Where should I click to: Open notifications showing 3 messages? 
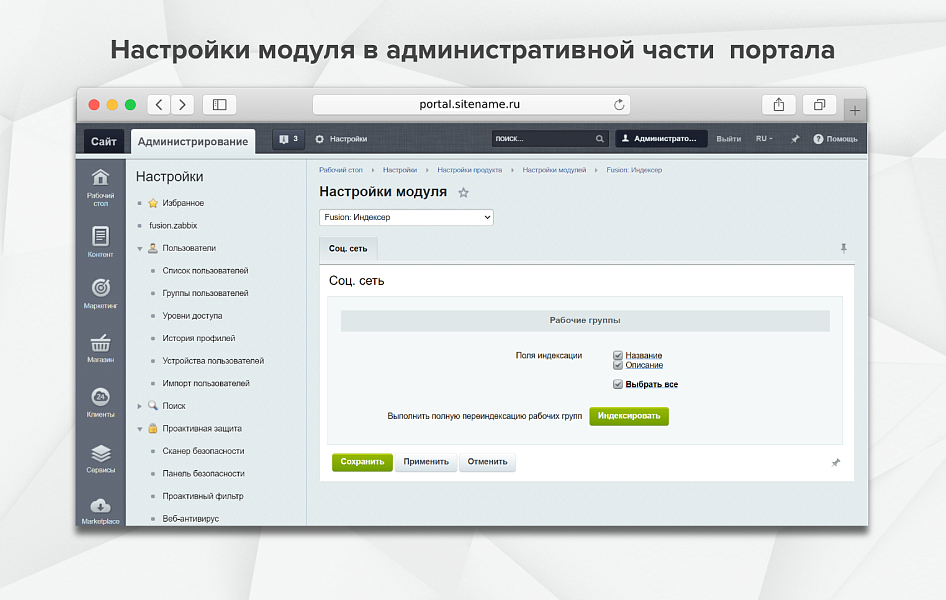point(287,138)
